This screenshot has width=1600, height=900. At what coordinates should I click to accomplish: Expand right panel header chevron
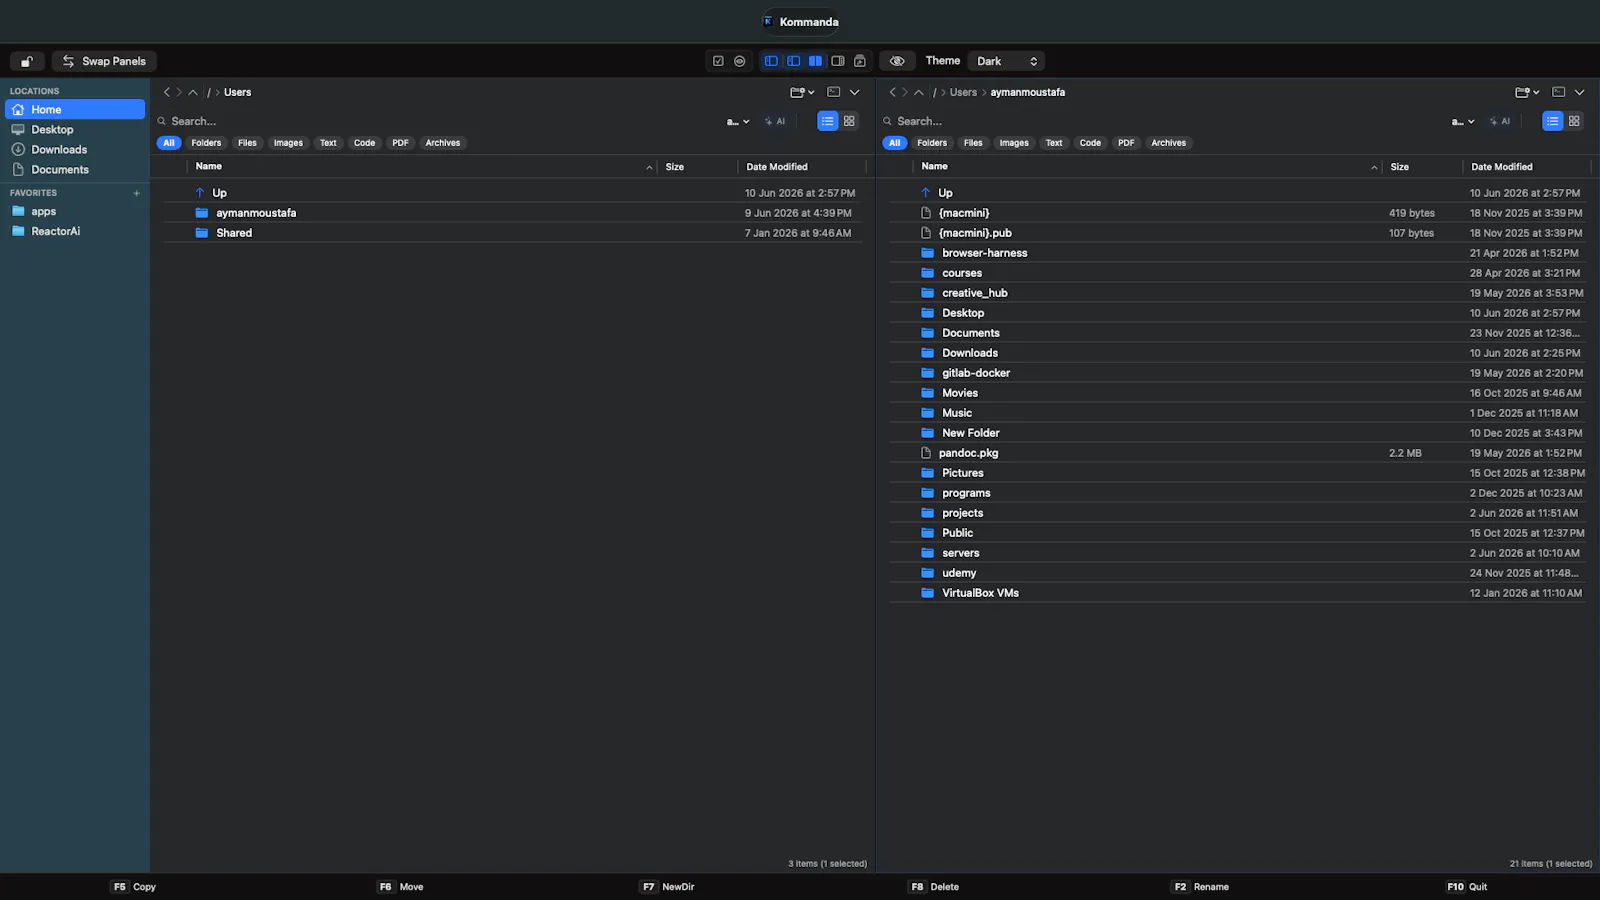tap(1580, 92)
